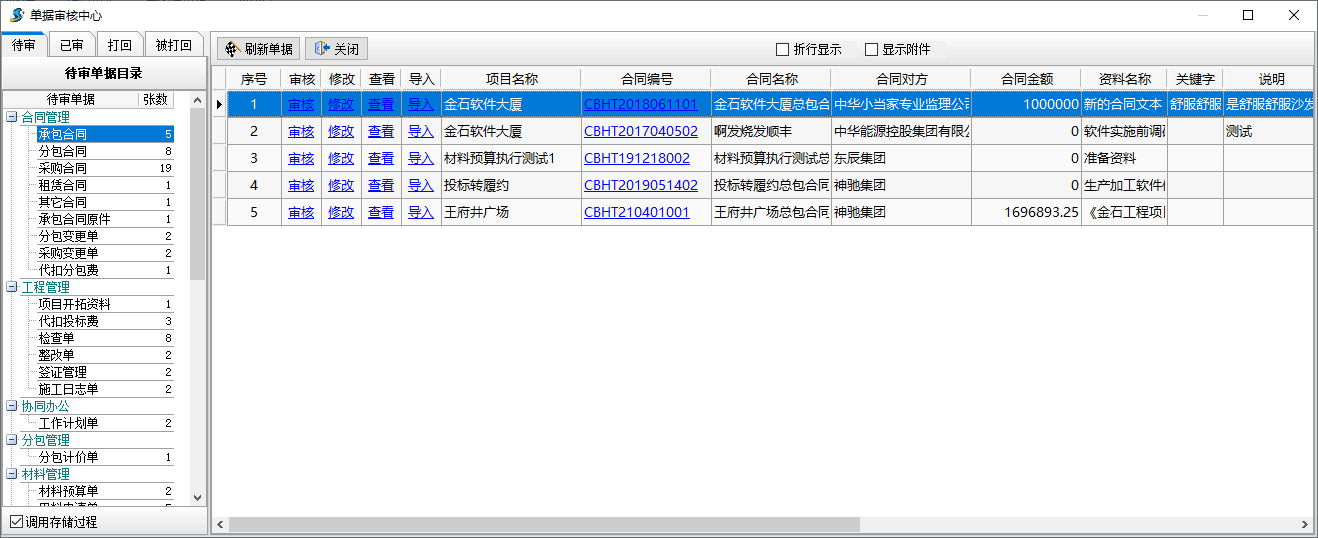The width and height of the screenshot is (1318, 538).
Task: Collapse the 材料管理 tree node
Action: (x=12, y=474)
